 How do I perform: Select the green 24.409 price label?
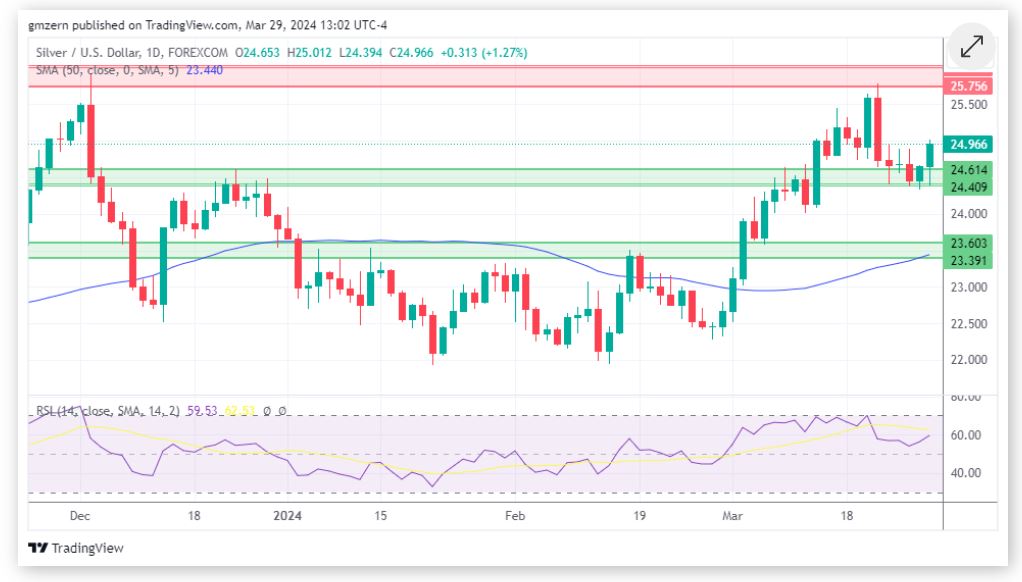[969, 187]
